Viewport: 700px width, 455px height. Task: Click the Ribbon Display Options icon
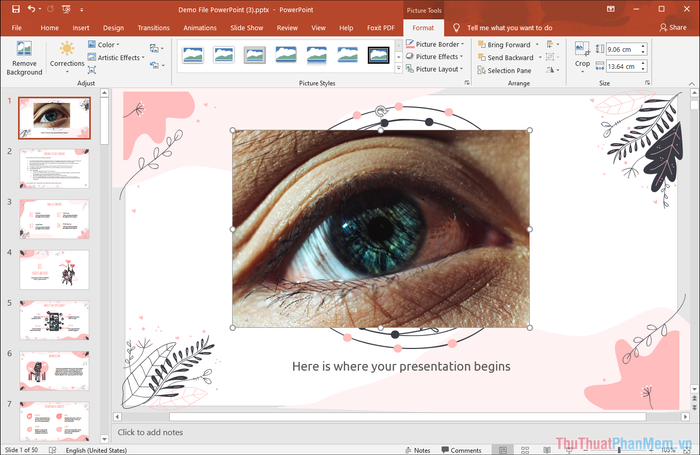click(610, 9)
